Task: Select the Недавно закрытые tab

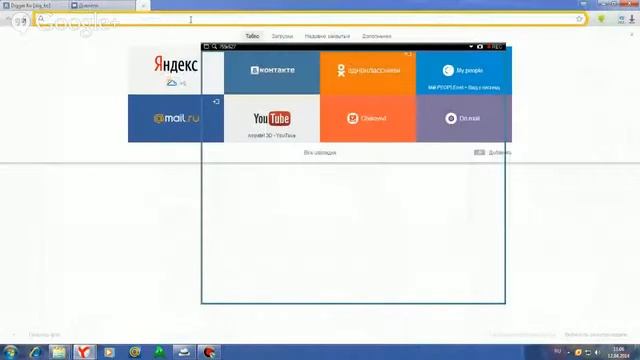Action: [x=327, y=36]
